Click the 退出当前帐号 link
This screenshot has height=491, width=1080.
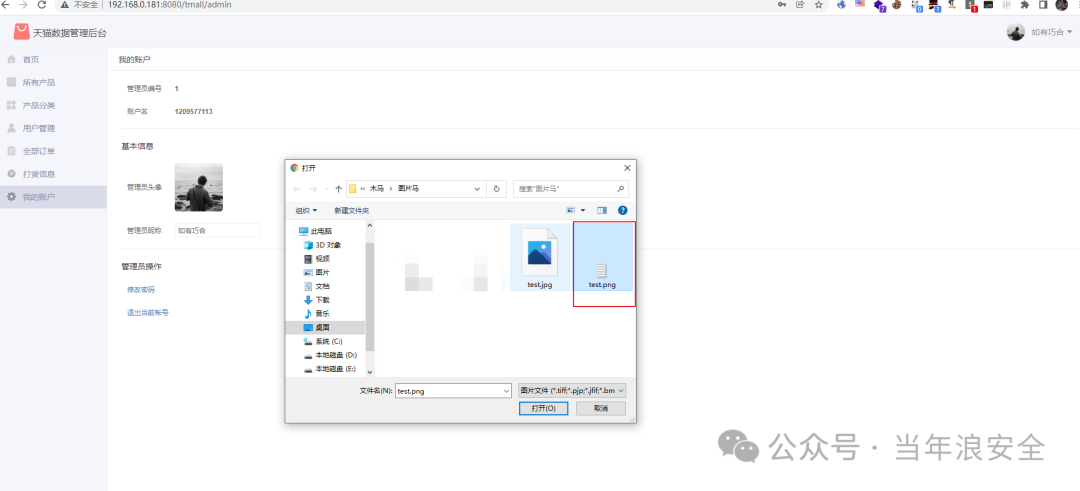click(147, 313)
